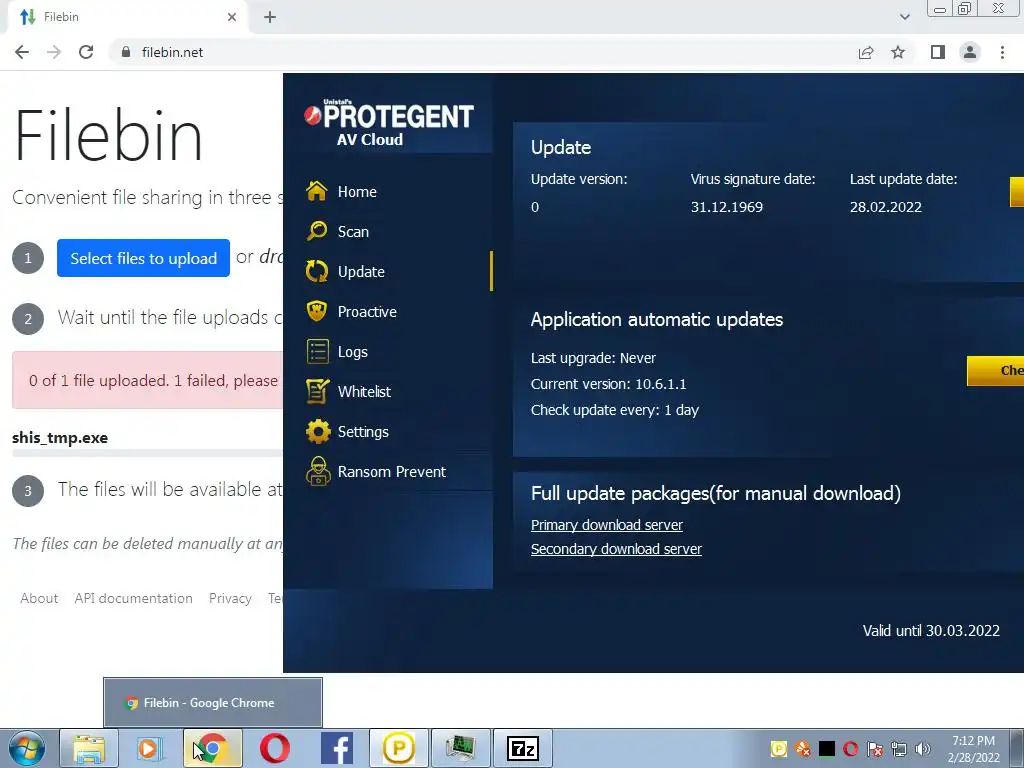This screenshot has width=1024, height=768.
Task: Open Action Center flag tray icon
Action: point(874,748)
